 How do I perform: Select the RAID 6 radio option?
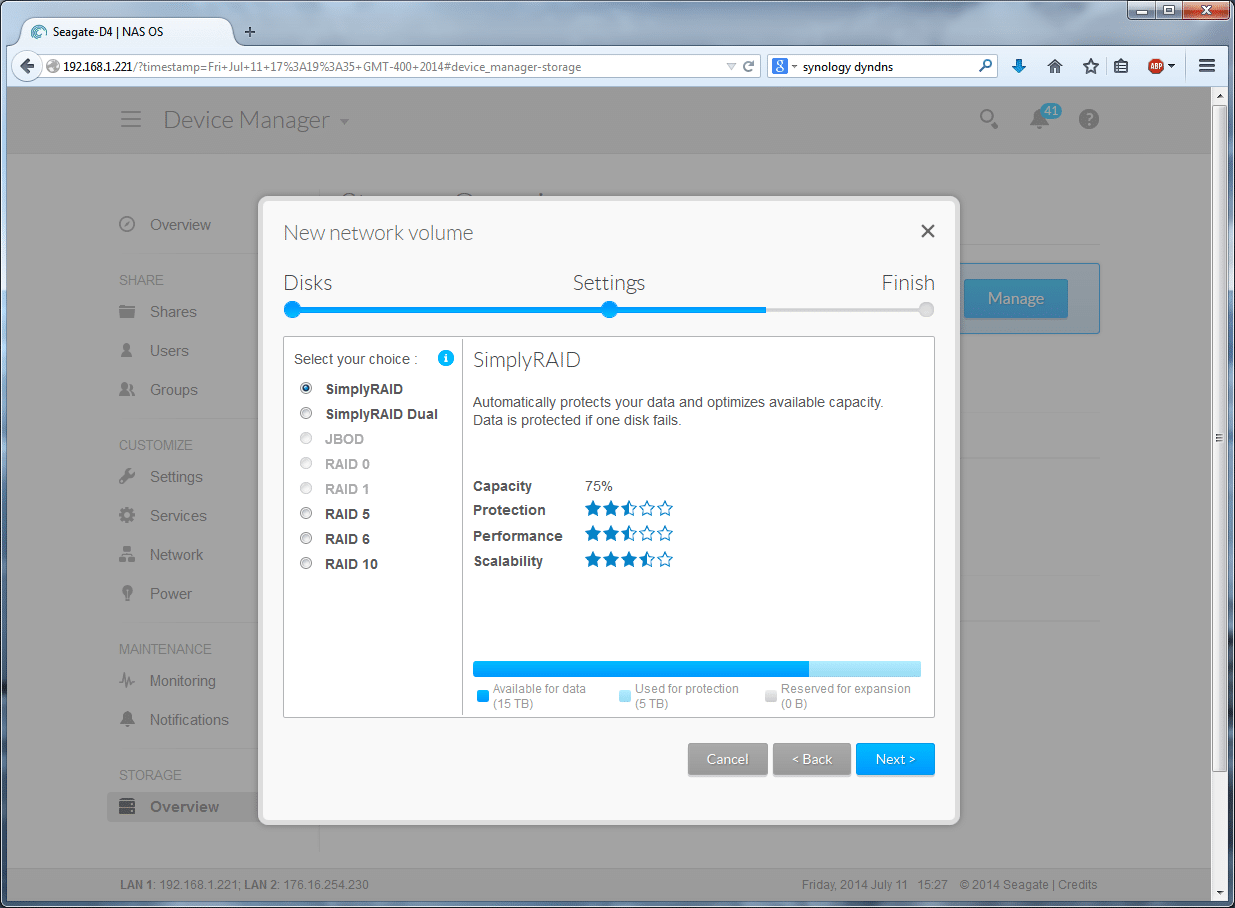coord(306,539)
